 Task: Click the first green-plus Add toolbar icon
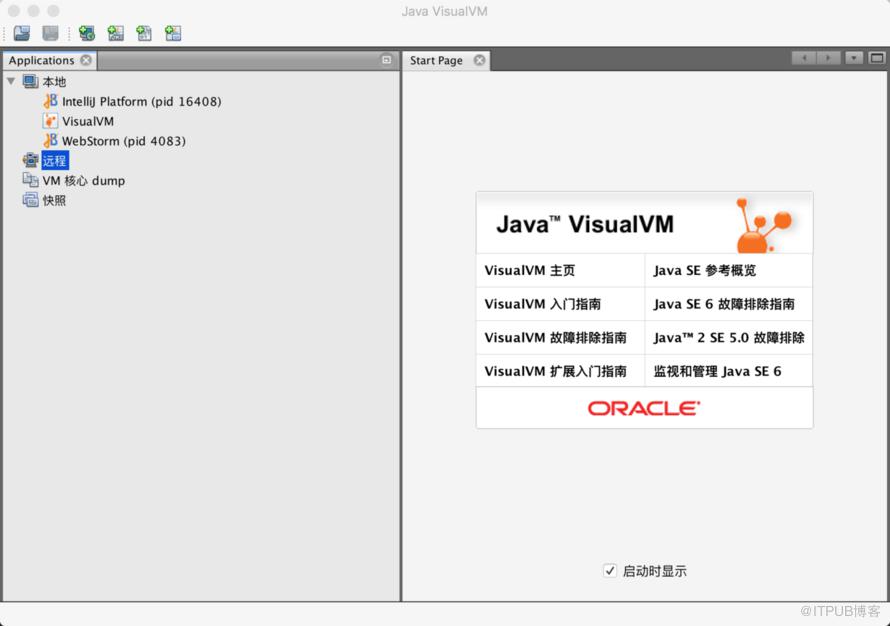pyautogui.click(x=87, y=33)
